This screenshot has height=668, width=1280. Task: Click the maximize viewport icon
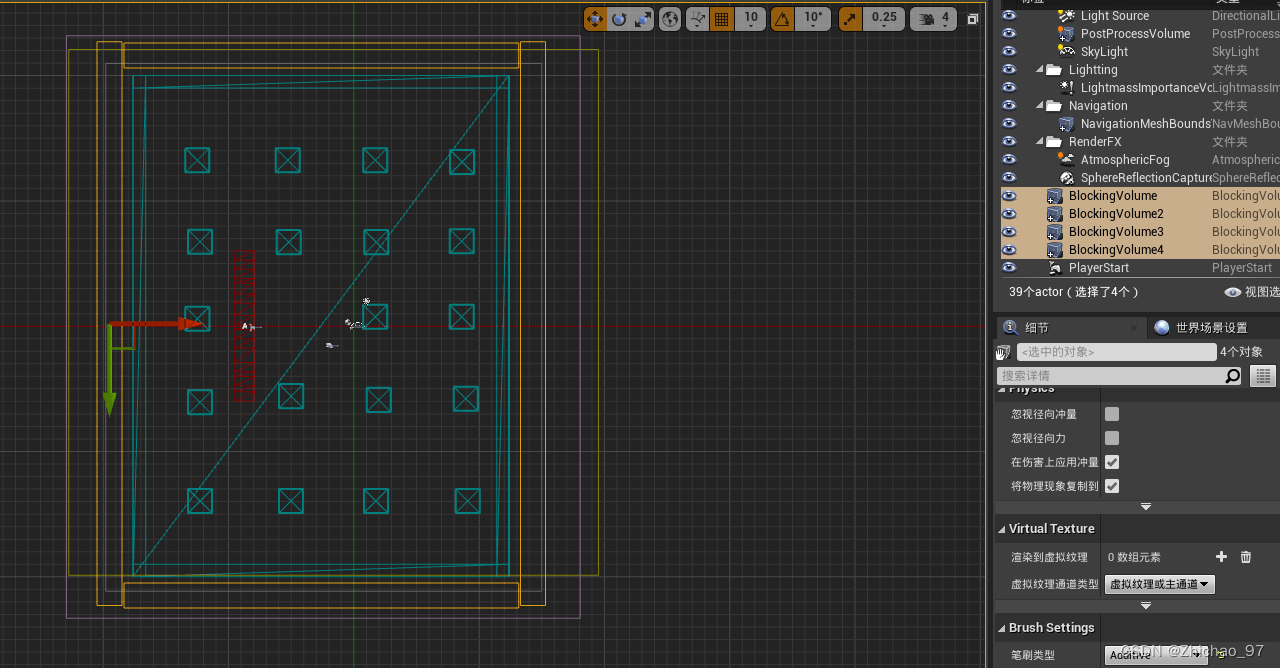click(972, 18)
